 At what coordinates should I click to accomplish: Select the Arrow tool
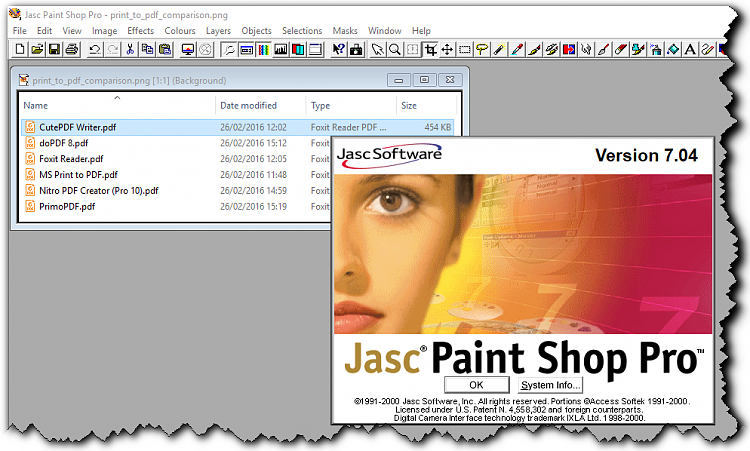coord(377,49)
